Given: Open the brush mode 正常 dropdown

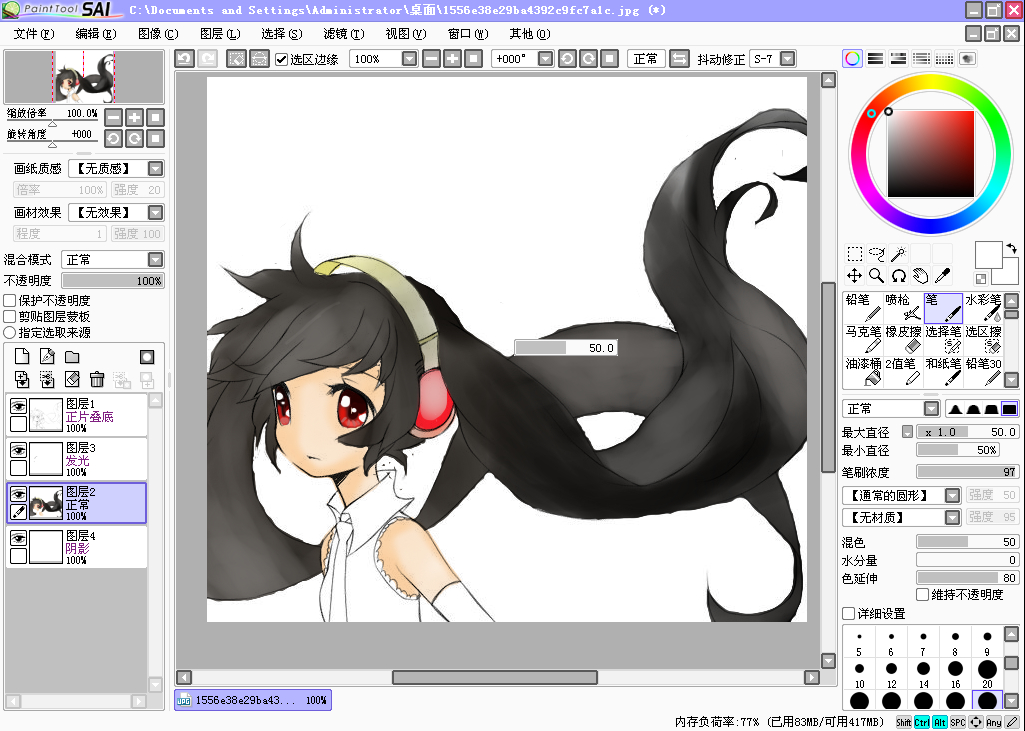Looking at the screenshot, I should point(932,409).
